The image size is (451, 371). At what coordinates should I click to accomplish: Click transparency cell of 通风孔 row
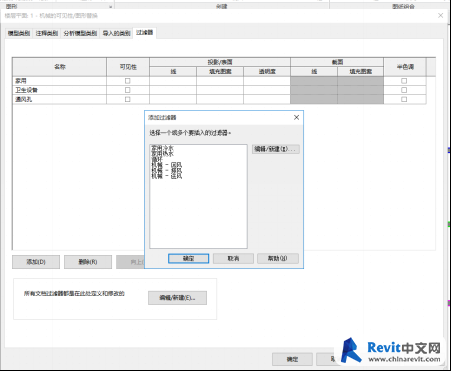pyautogui.click(x=267, y=99)
